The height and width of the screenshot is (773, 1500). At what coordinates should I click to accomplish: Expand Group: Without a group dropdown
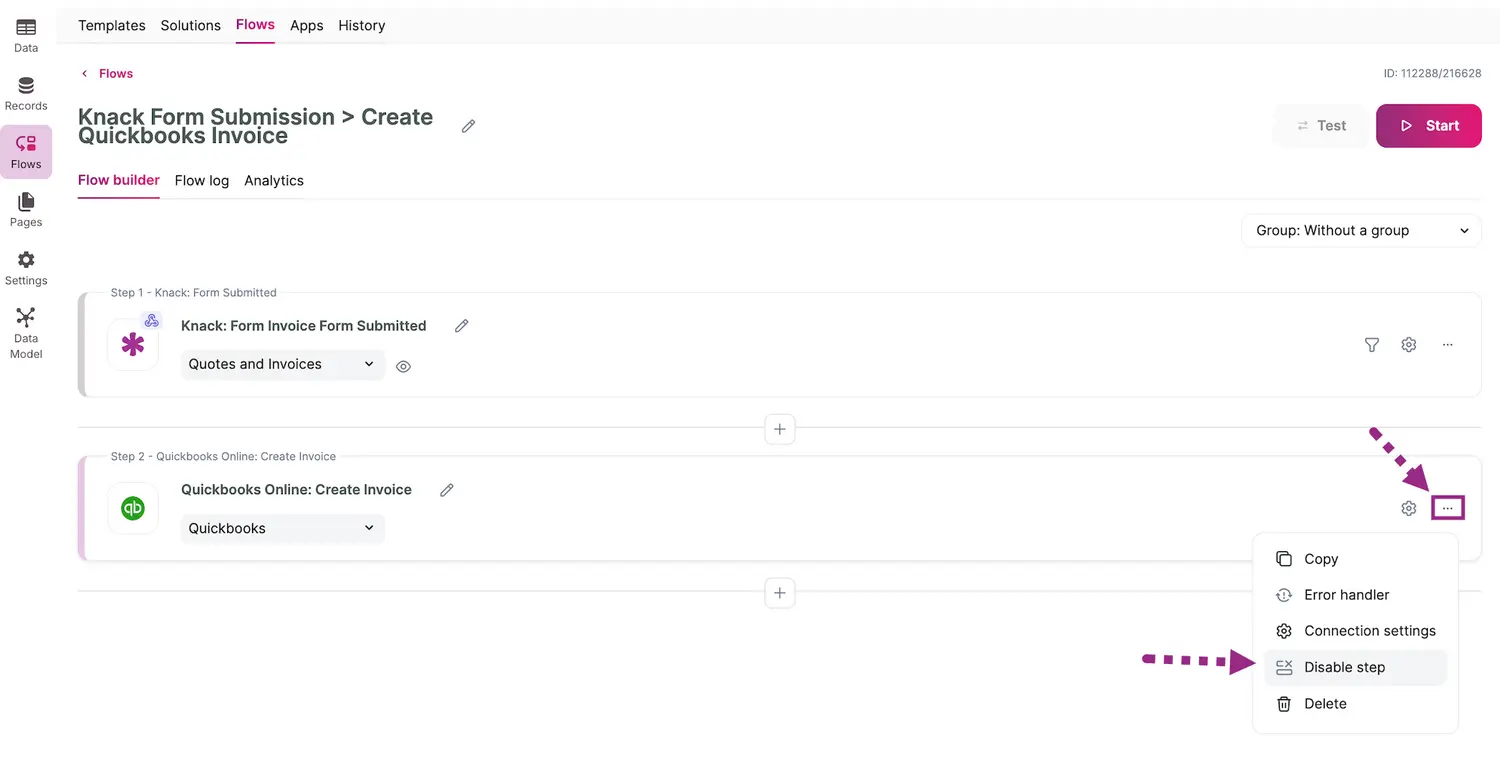(1361, 230)
